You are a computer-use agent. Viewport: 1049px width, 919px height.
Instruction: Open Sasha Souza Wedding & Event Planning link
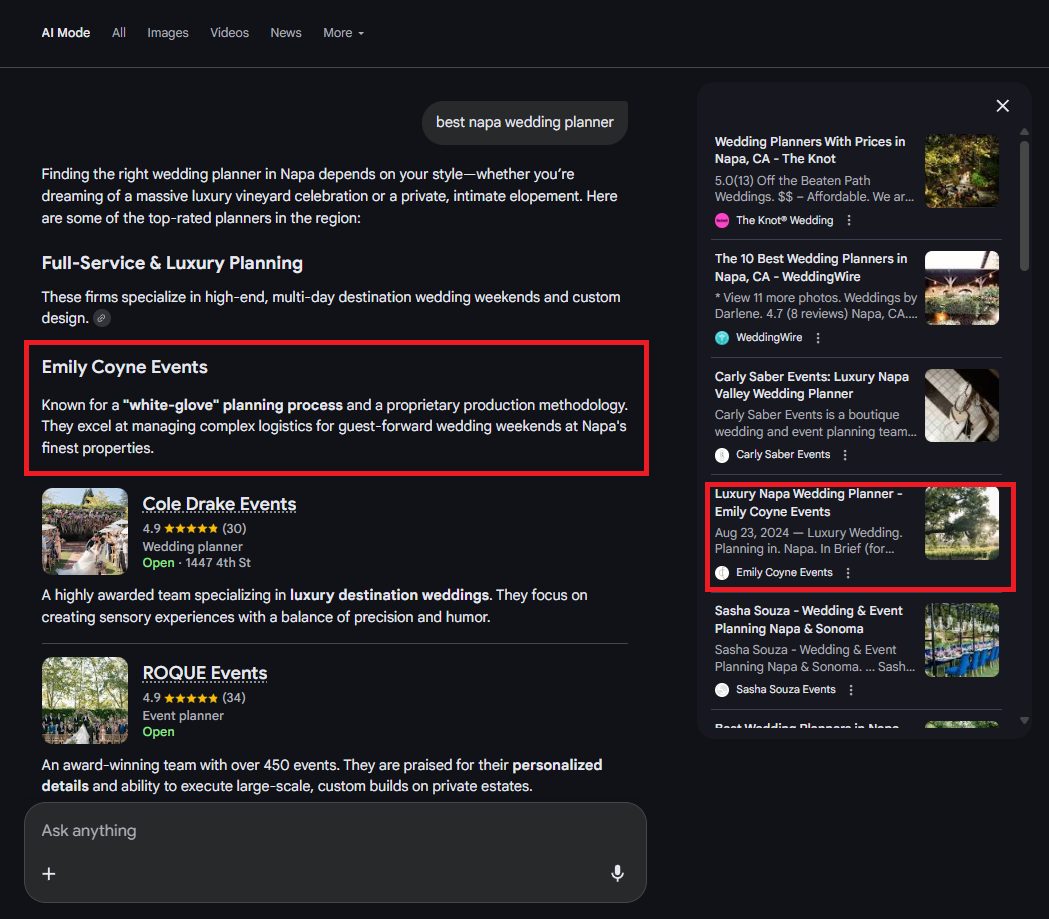808,619
